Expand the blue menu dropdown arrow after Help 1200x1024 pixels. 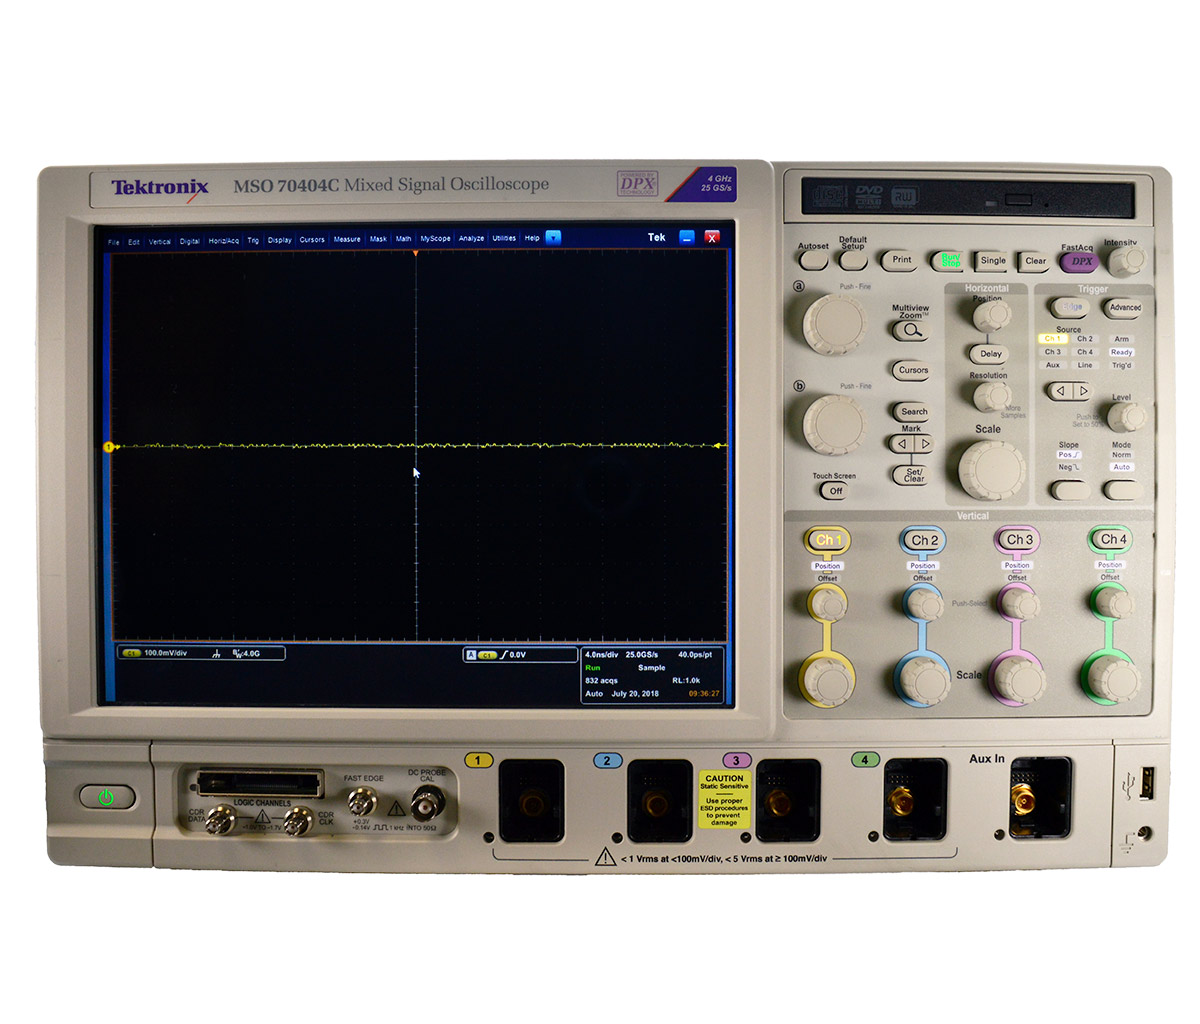tap(553, 238)
